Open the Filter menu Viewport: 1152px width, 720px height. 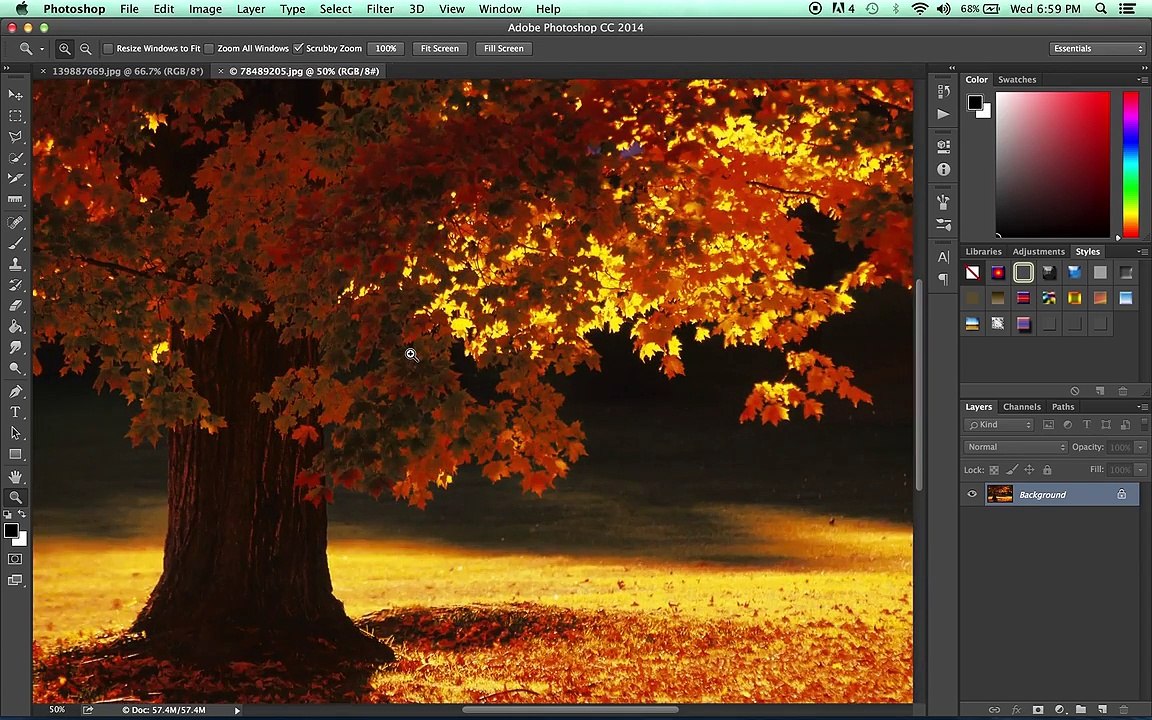(x=380, y=9)
